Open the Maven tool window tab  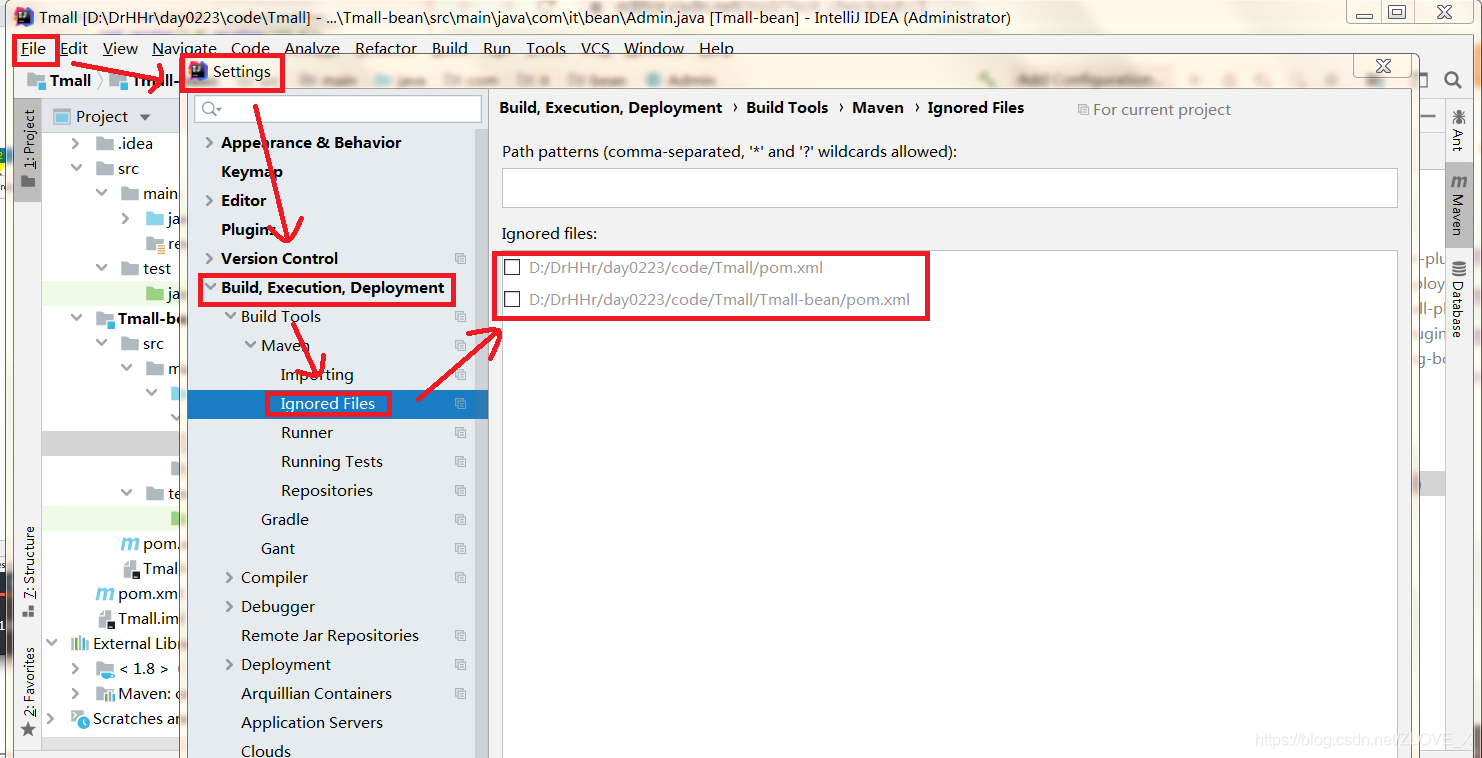1457,205
